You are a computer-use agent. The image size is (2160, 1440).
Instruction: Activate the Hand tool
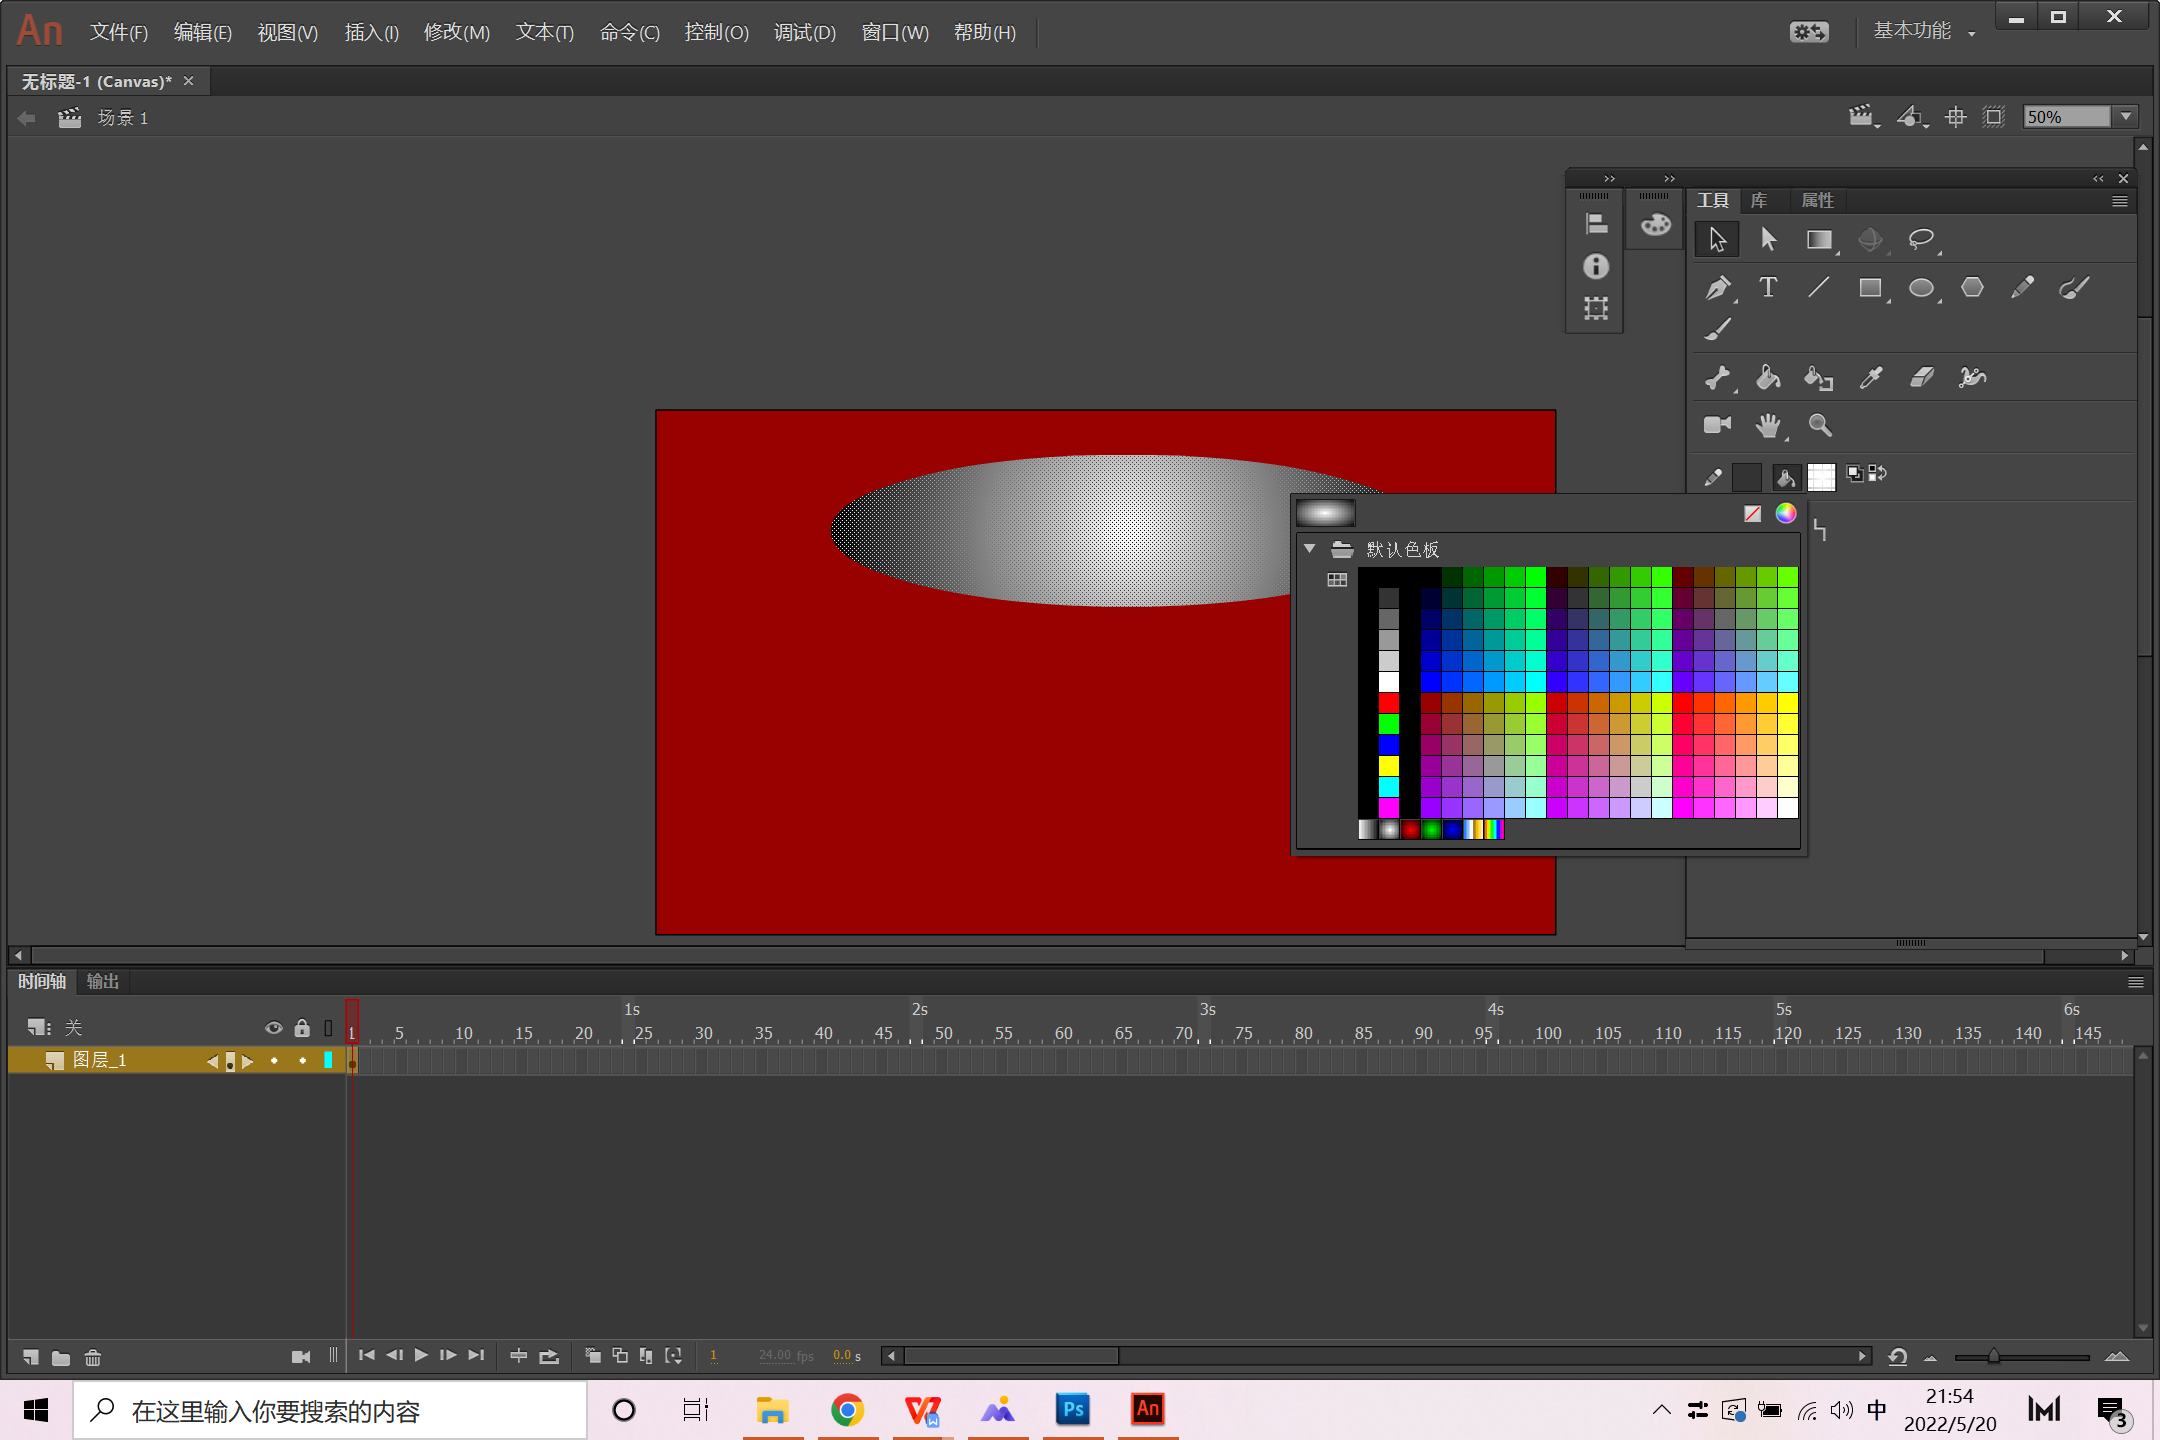click(x=1768, y=425)
